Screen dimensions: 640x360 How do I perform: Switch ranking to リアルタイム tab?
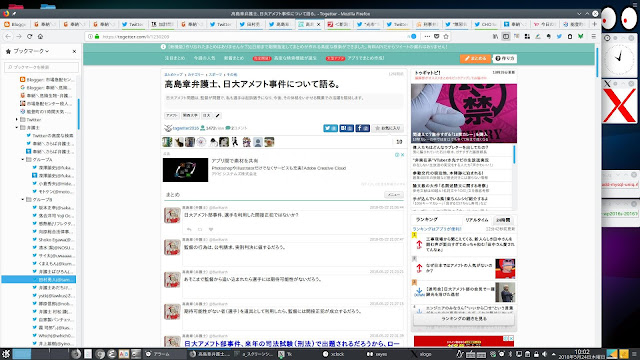[x=477, y=220]
